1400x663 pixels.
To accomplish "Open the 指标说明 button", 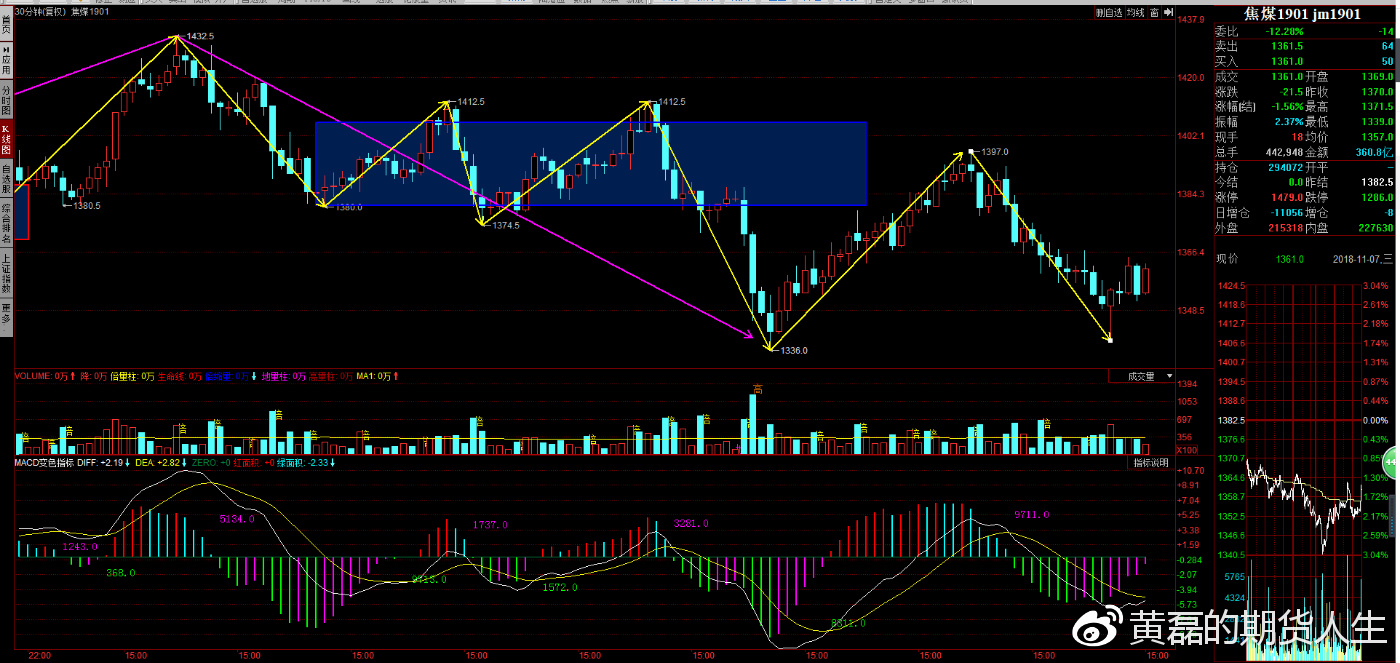I will pos(1152,464).
